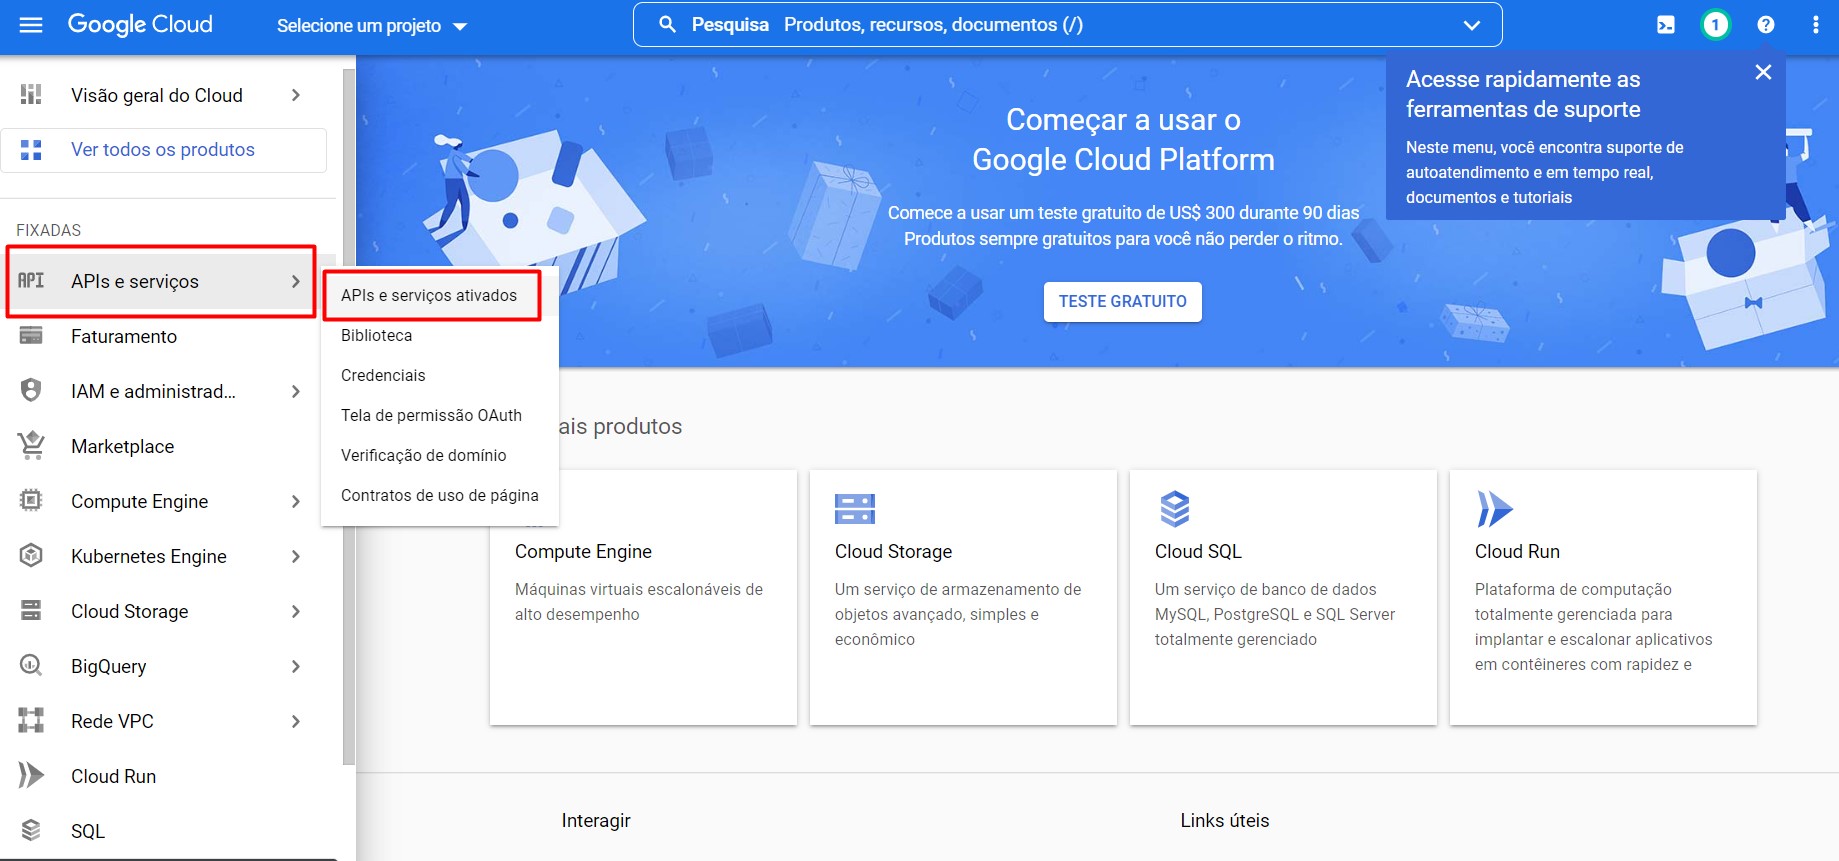Expand Rede VPC submenu arrow
This screenshot has height=861, width=1839.
coord(295,721)
